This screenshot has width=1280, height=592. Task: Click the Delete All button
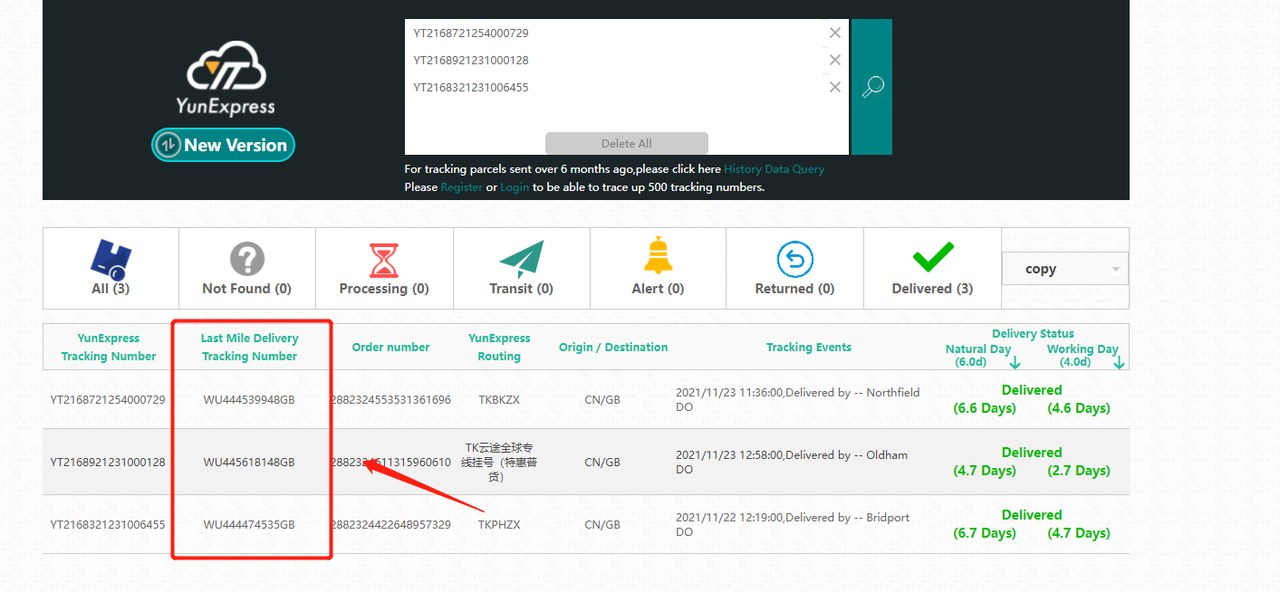point(626,143)
